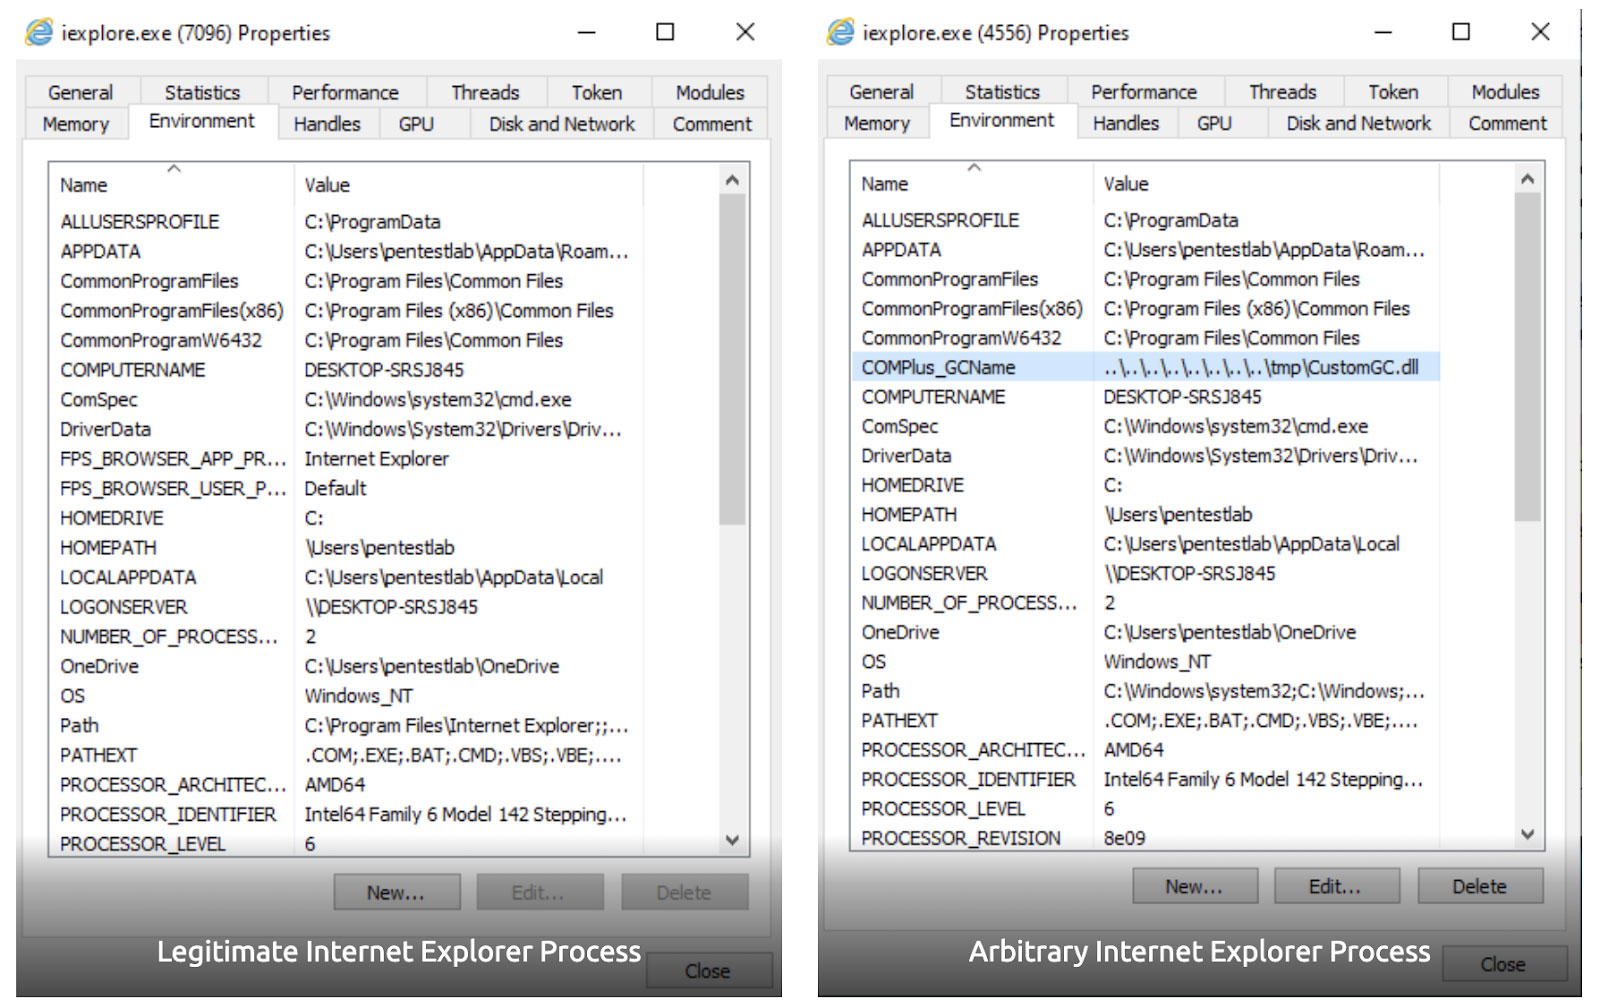Switch to Memory tab in 4556 window
Screen dimensions: 1600x1008
coord(877,123)
